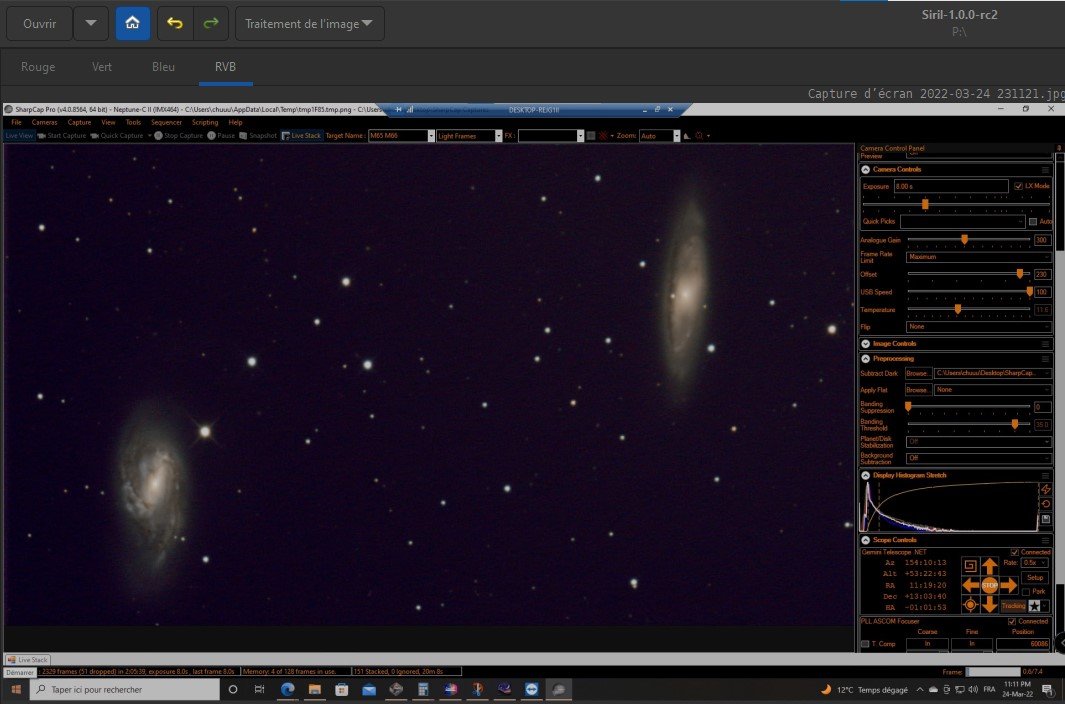1065x704 pixels.
Task: Click the Quick Capture toolbar button
Action: 117,136
